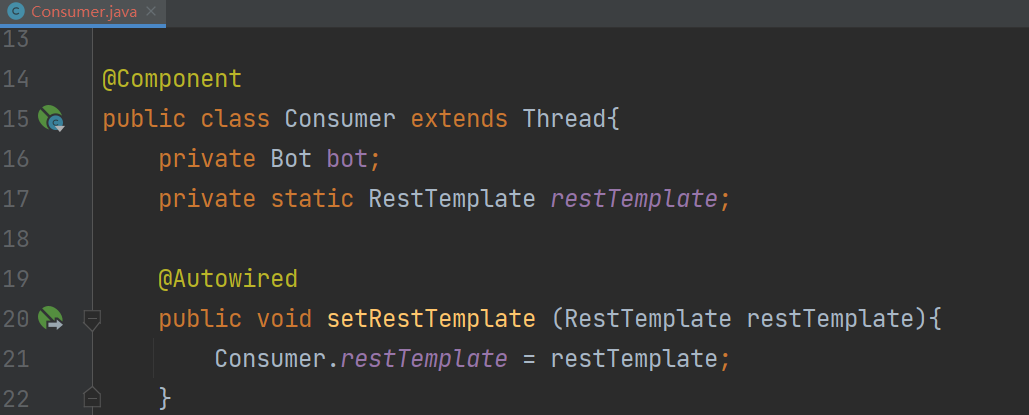Image resolution: width=1029 pixels, height=415 pixels.
Task: Click the Bot type on line 16
Action: click(x=291, y=159)
